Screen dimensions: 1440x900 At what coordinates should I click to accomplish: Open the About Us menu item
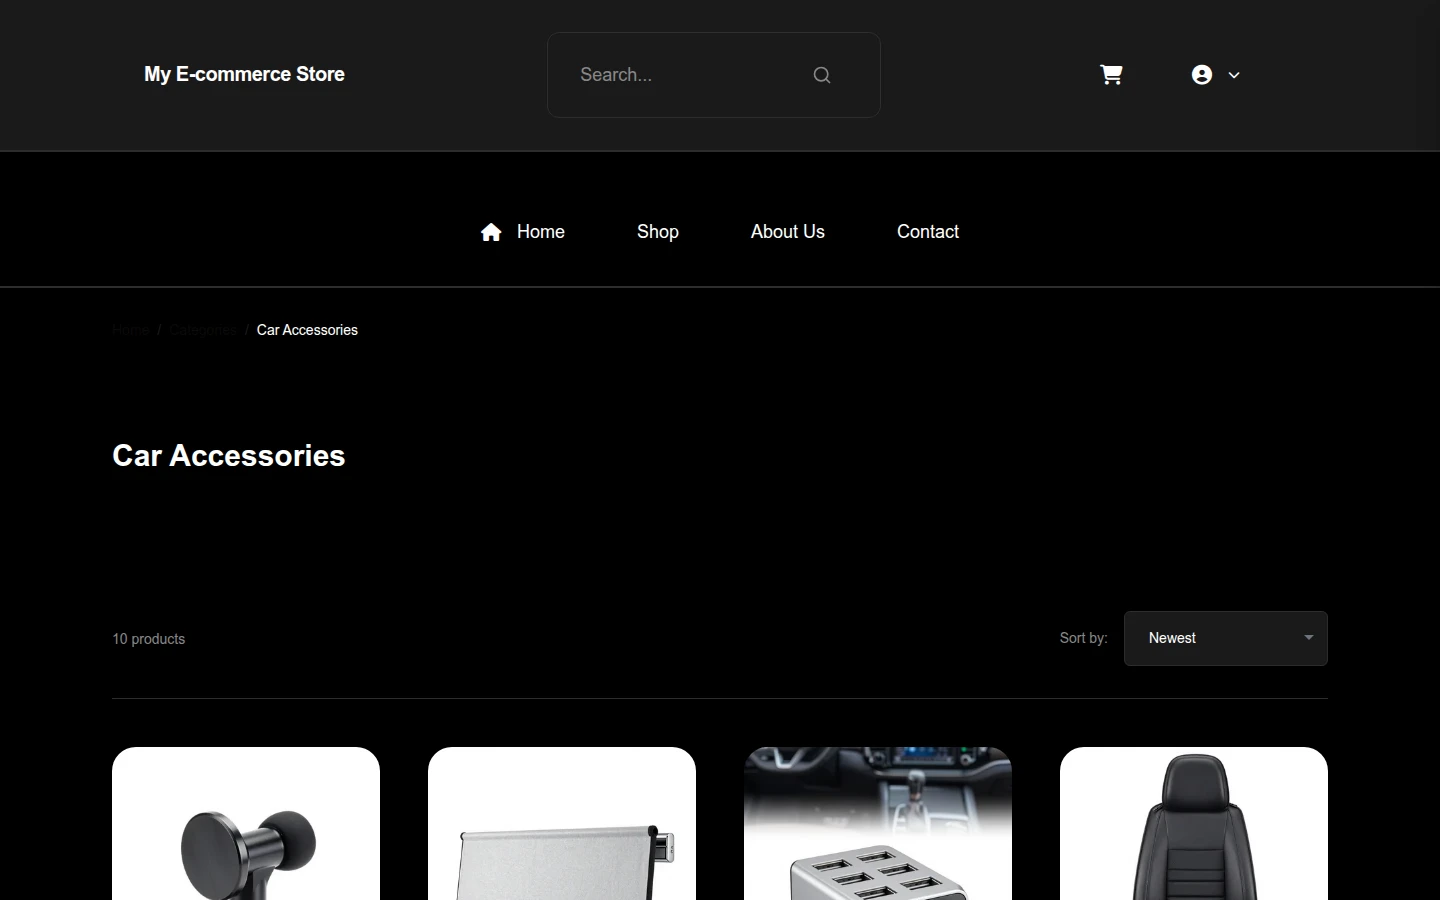tap(788, 232)
